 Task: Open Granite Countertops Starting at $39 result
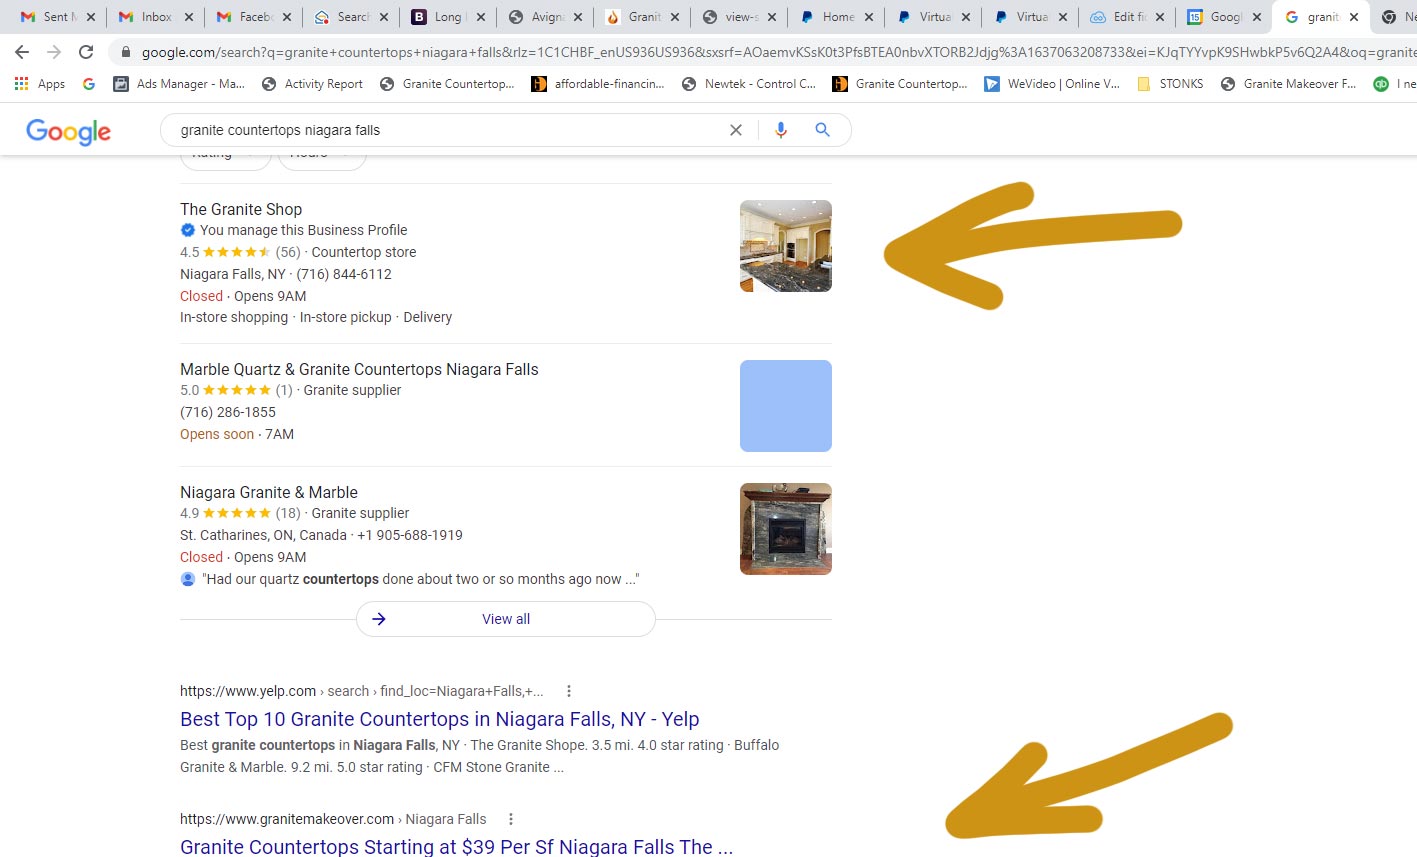[457, 846]
